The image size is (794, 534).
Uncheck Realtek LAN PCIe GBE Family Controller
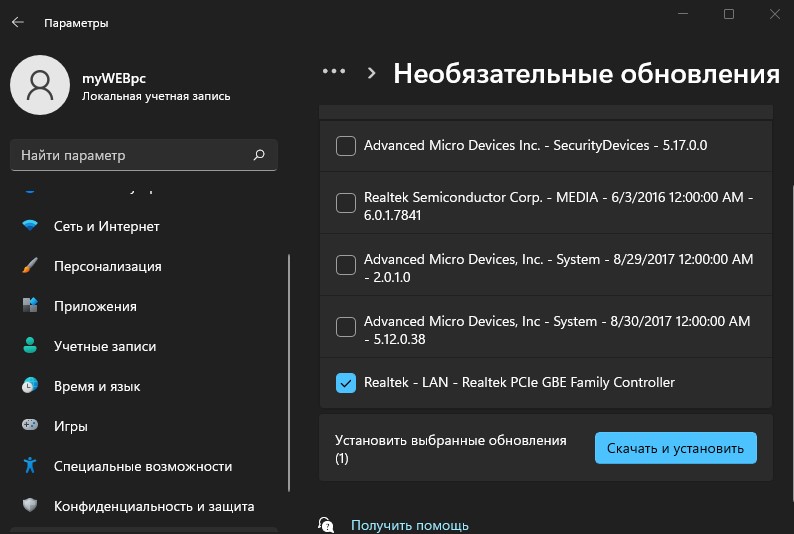click(346, 383)
